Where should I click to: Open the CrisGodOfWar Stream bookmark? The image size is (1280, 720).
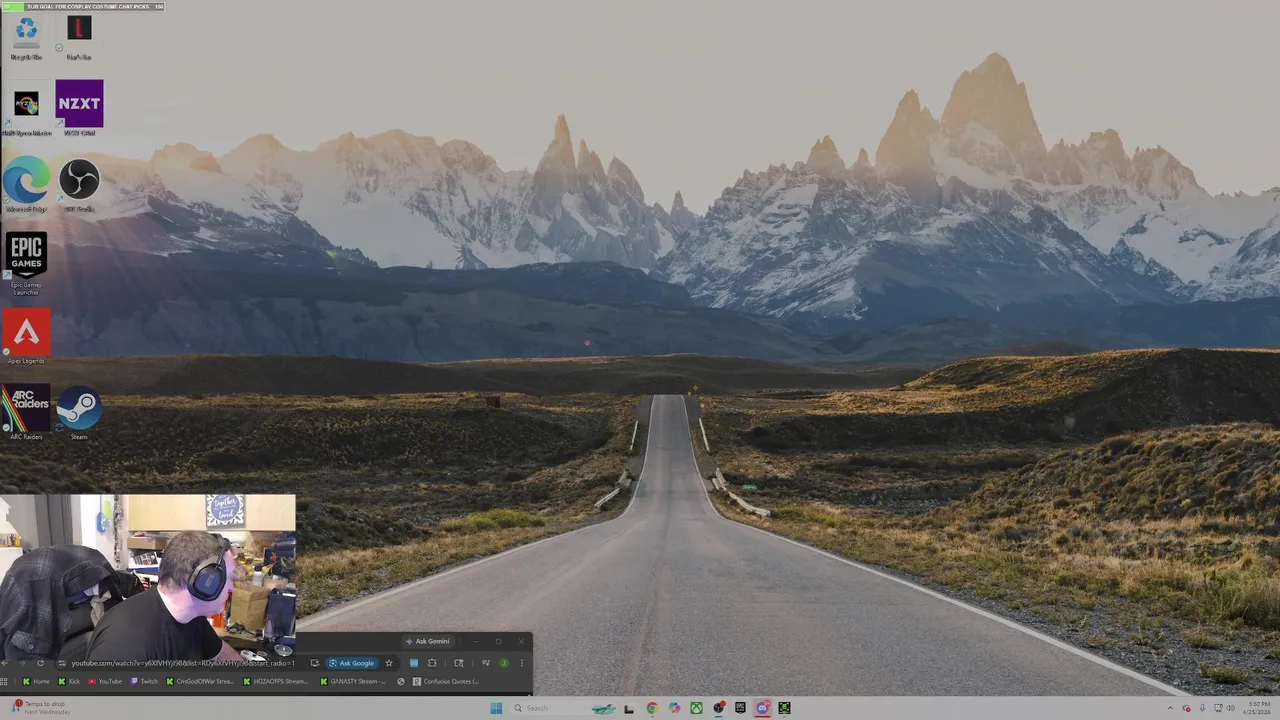[x=200, y=681]
